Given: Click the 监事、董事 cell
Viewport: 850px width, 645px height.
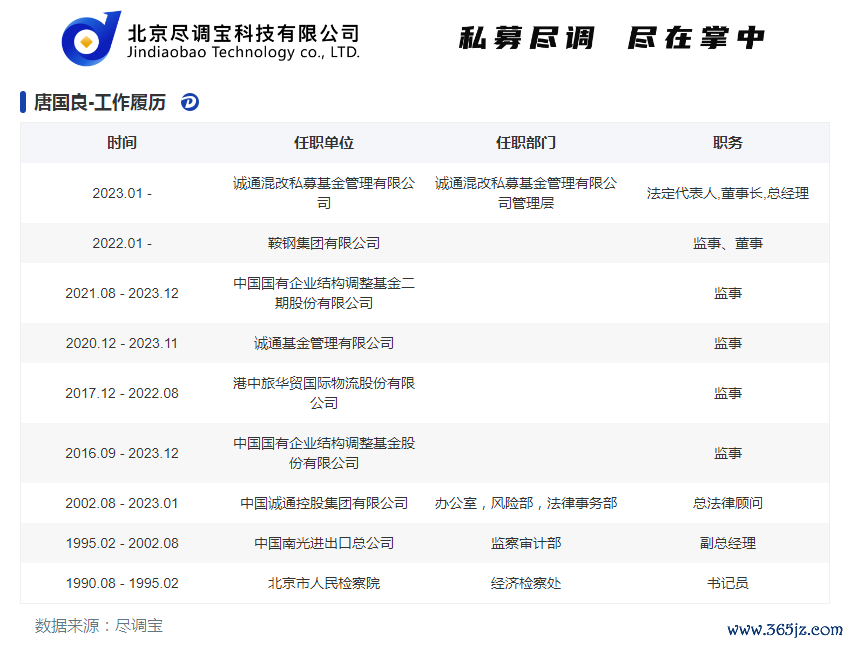Looking at the screenshot, I should tap(727, 243).
